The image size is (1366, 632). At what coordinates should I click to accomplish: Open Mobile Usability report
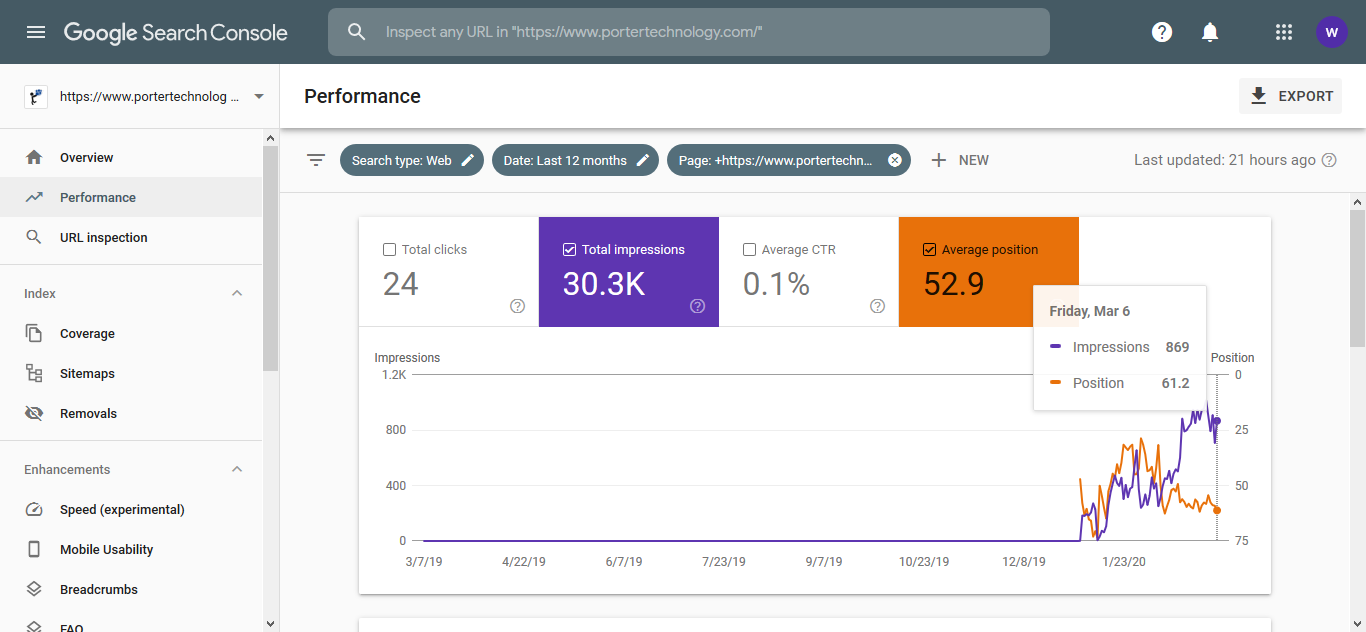(131, 549)
